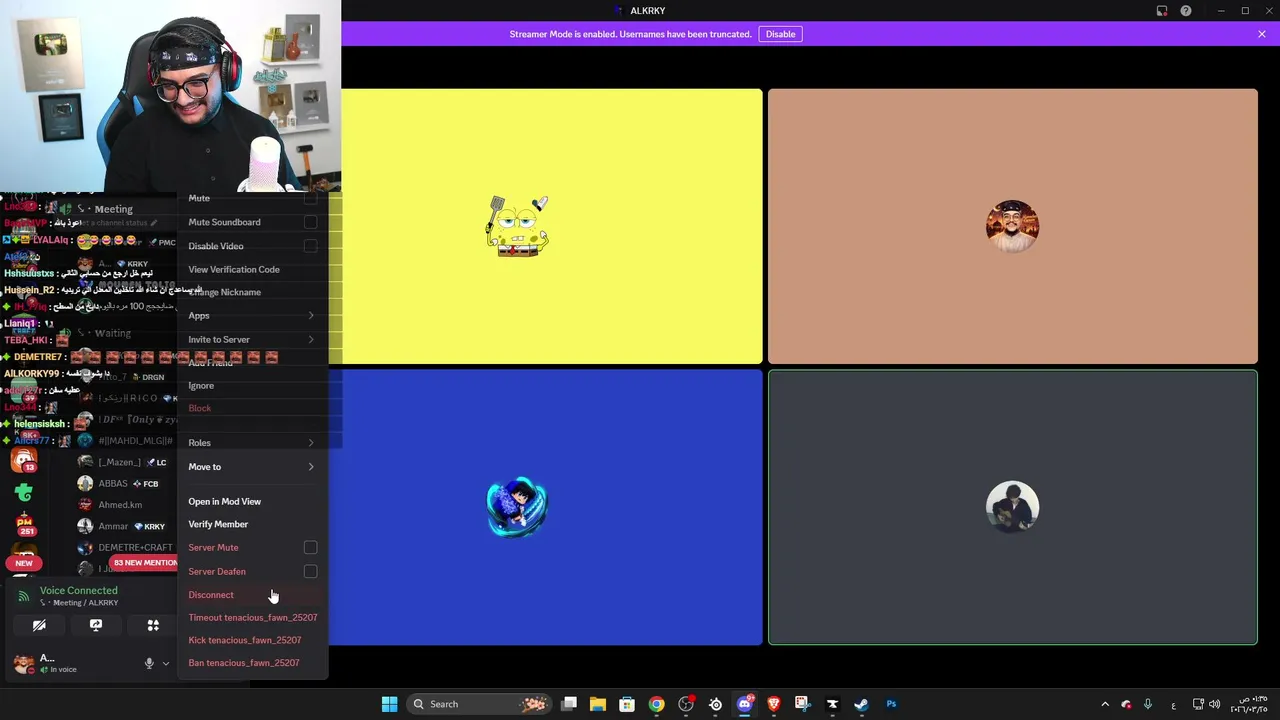Select voice member Ammar

[120, 526]
